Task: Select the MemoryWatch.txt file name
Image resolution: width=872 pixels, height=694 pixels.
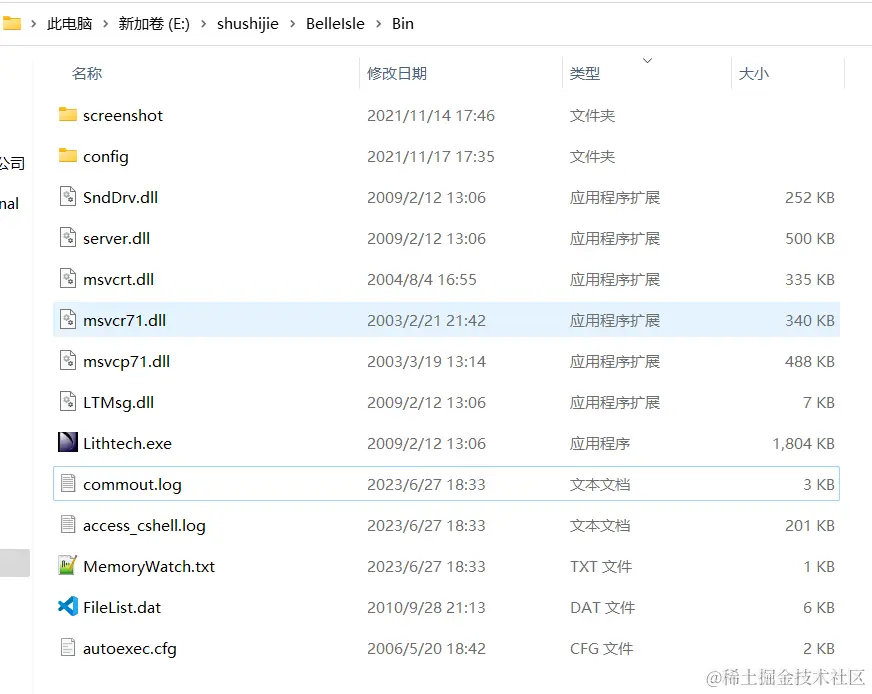Action: [149, 567]
